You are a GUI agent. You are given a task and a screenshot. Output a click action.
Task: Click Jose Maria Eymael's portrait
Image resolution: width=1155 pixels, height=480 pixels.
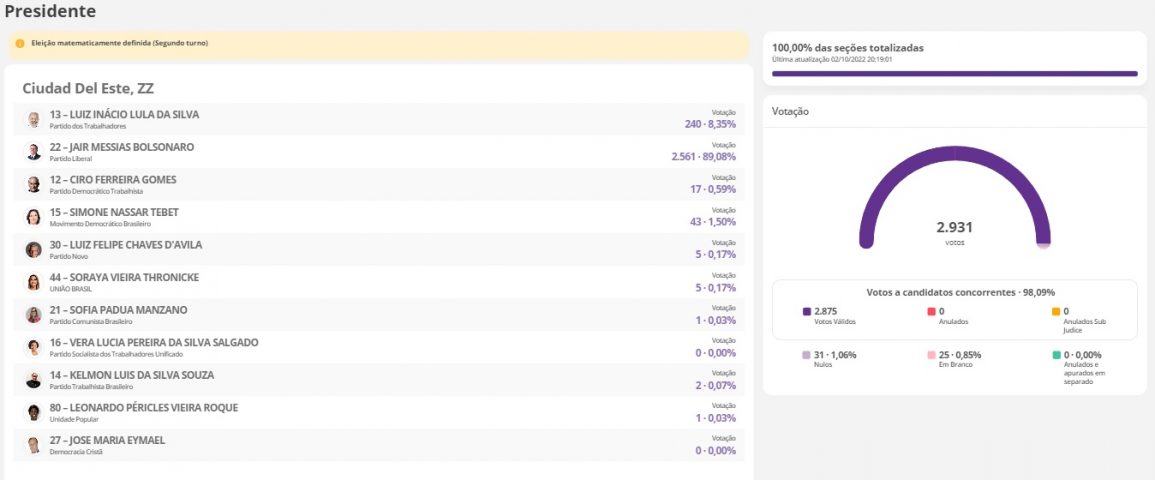pyautogui.click(x=34, y=445)
